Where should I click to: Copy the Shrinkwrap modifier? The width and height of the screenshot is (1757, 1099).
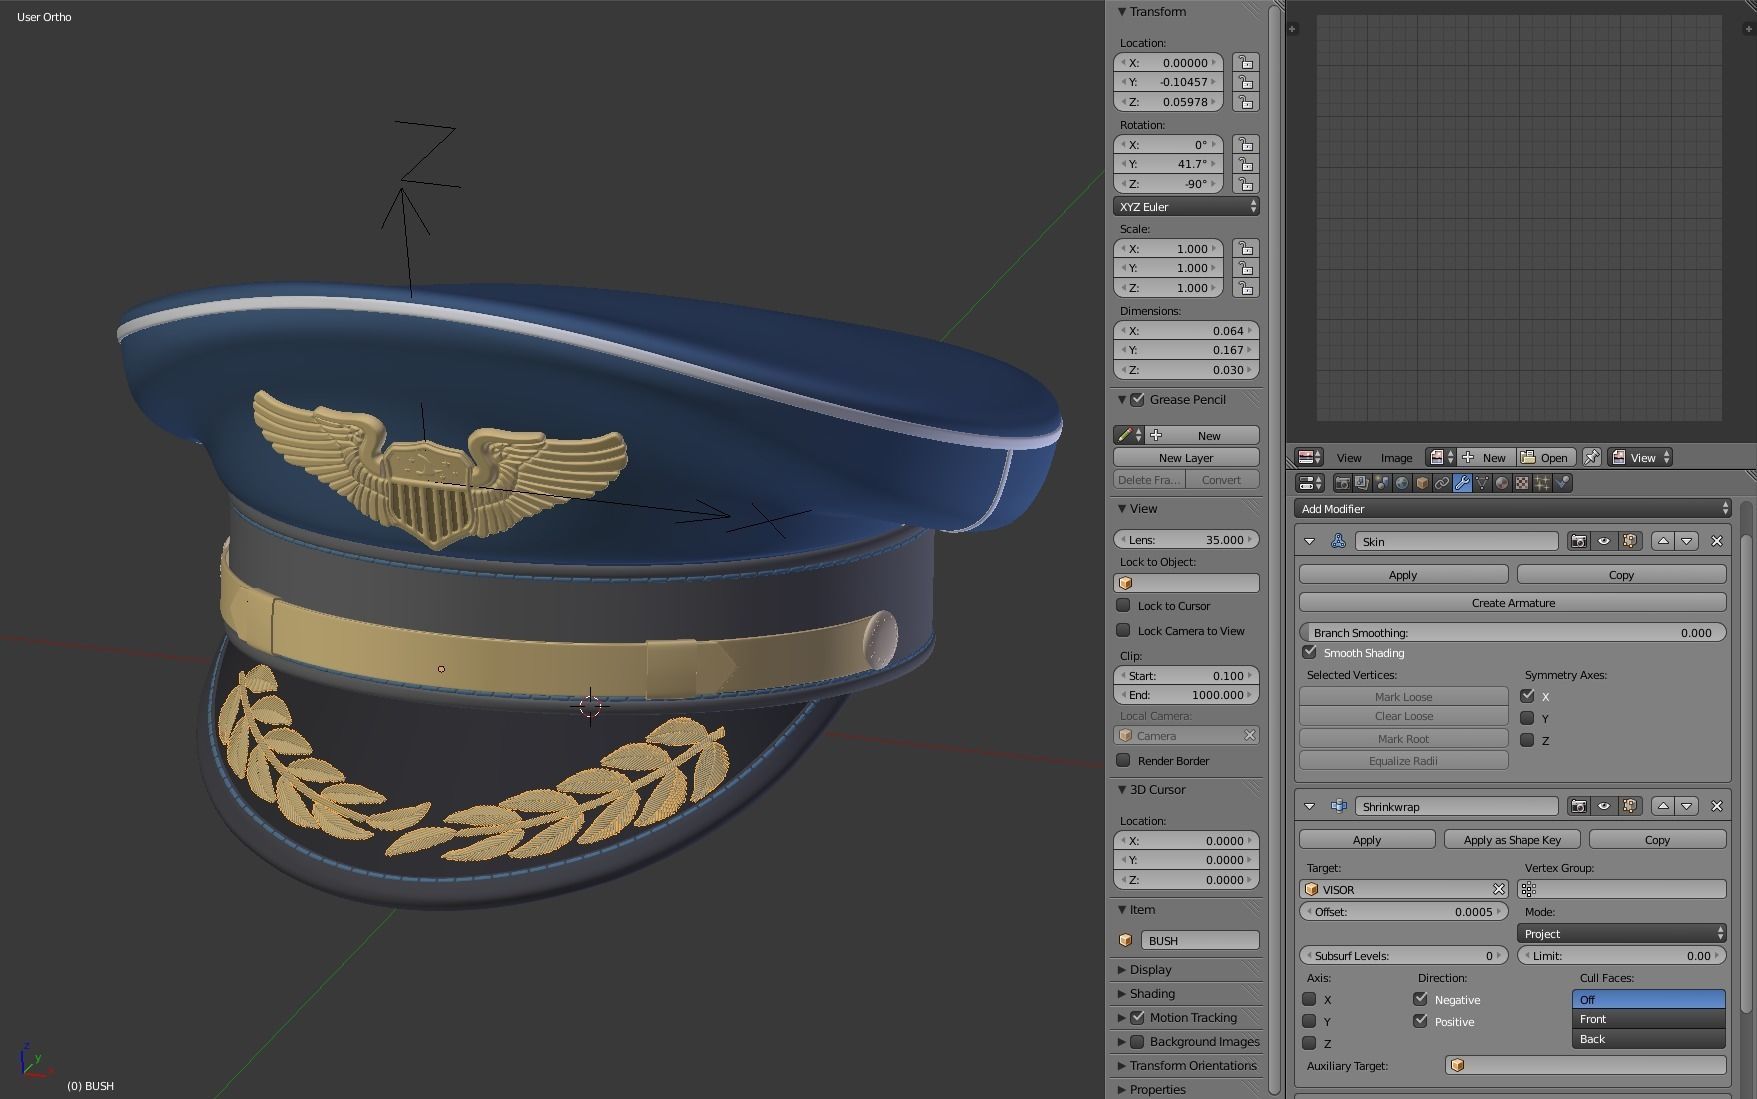coord(1657,839)
